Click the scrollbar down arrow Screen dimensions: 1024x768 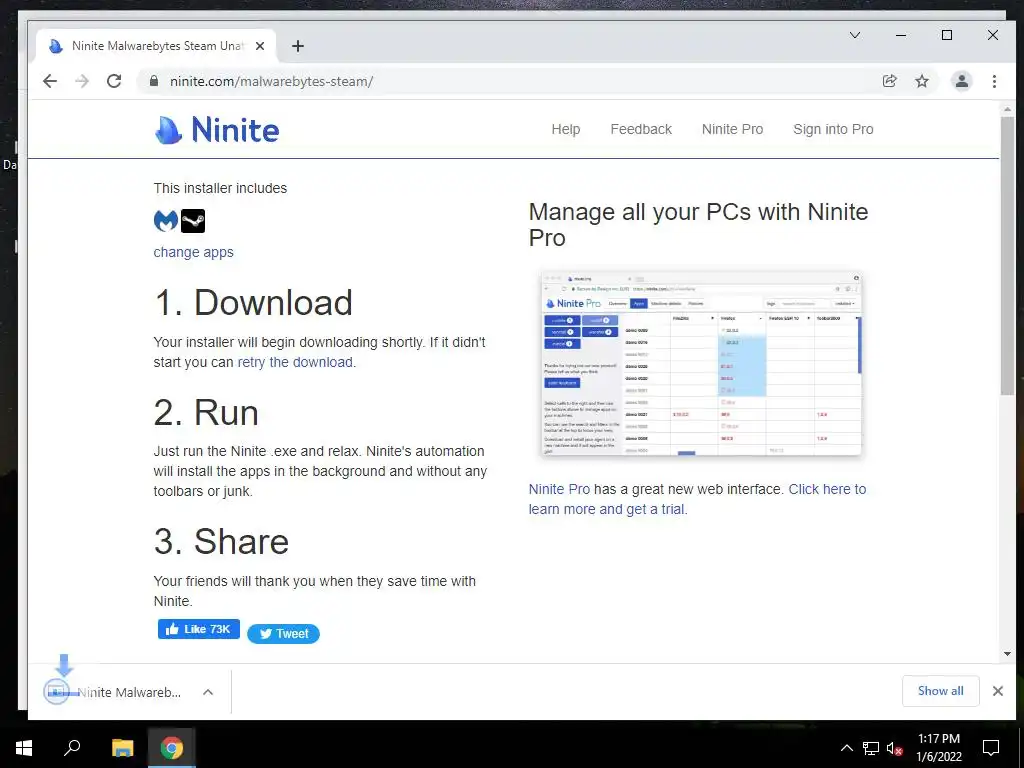1006,654
